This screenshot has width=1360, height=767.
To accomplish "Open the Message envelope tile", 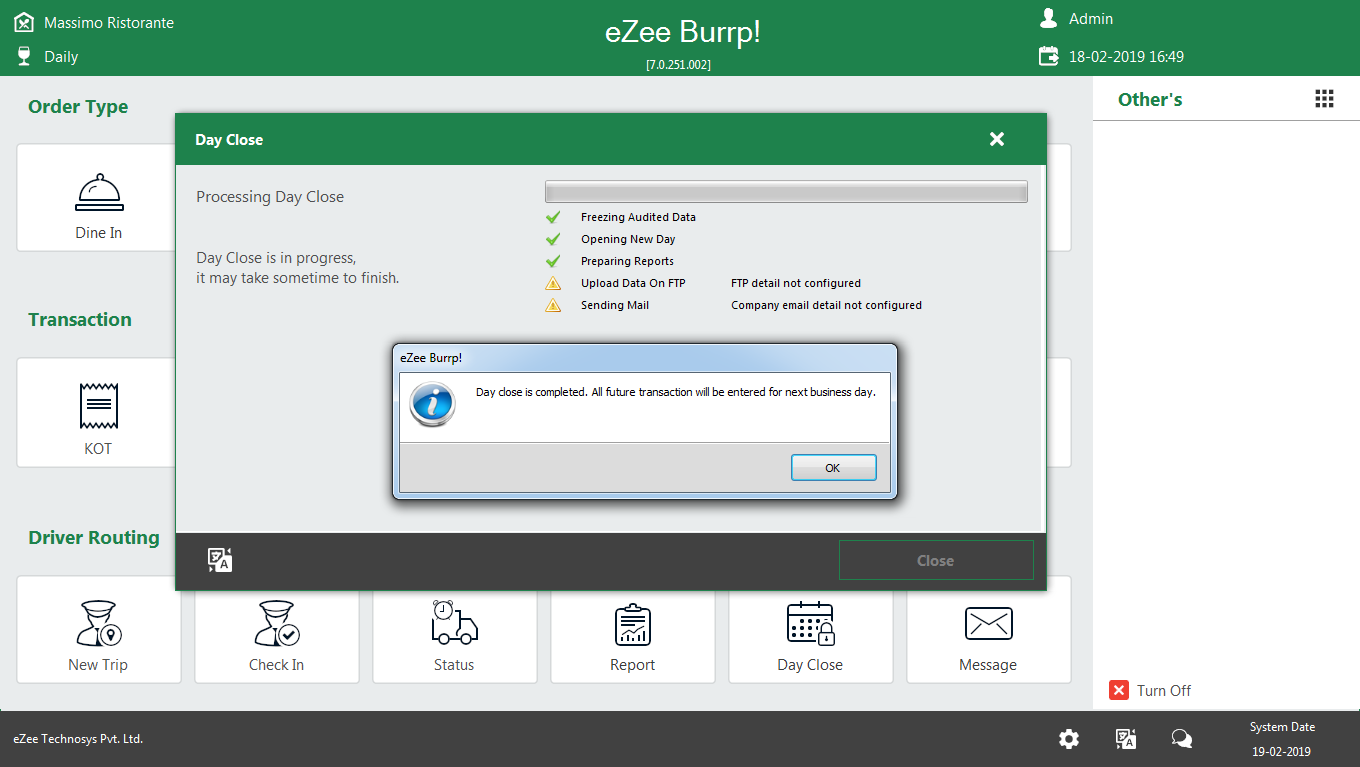I will coord(988,629).
